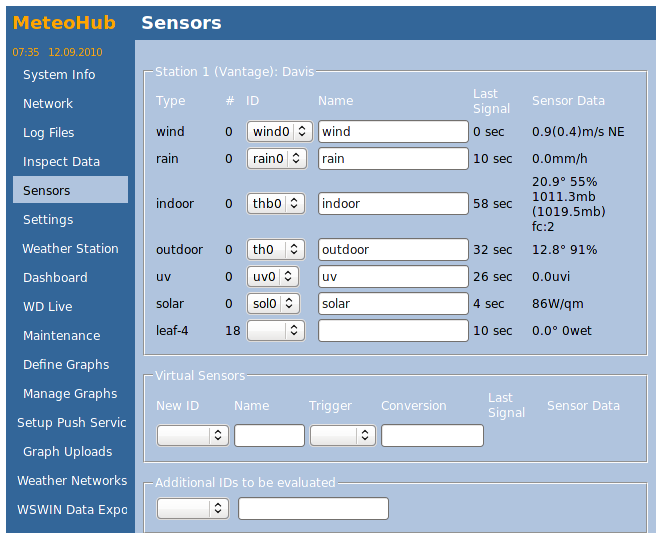Click the wind sensor name field
This screenshot has height=533, width=663.
tap(393, 132)
